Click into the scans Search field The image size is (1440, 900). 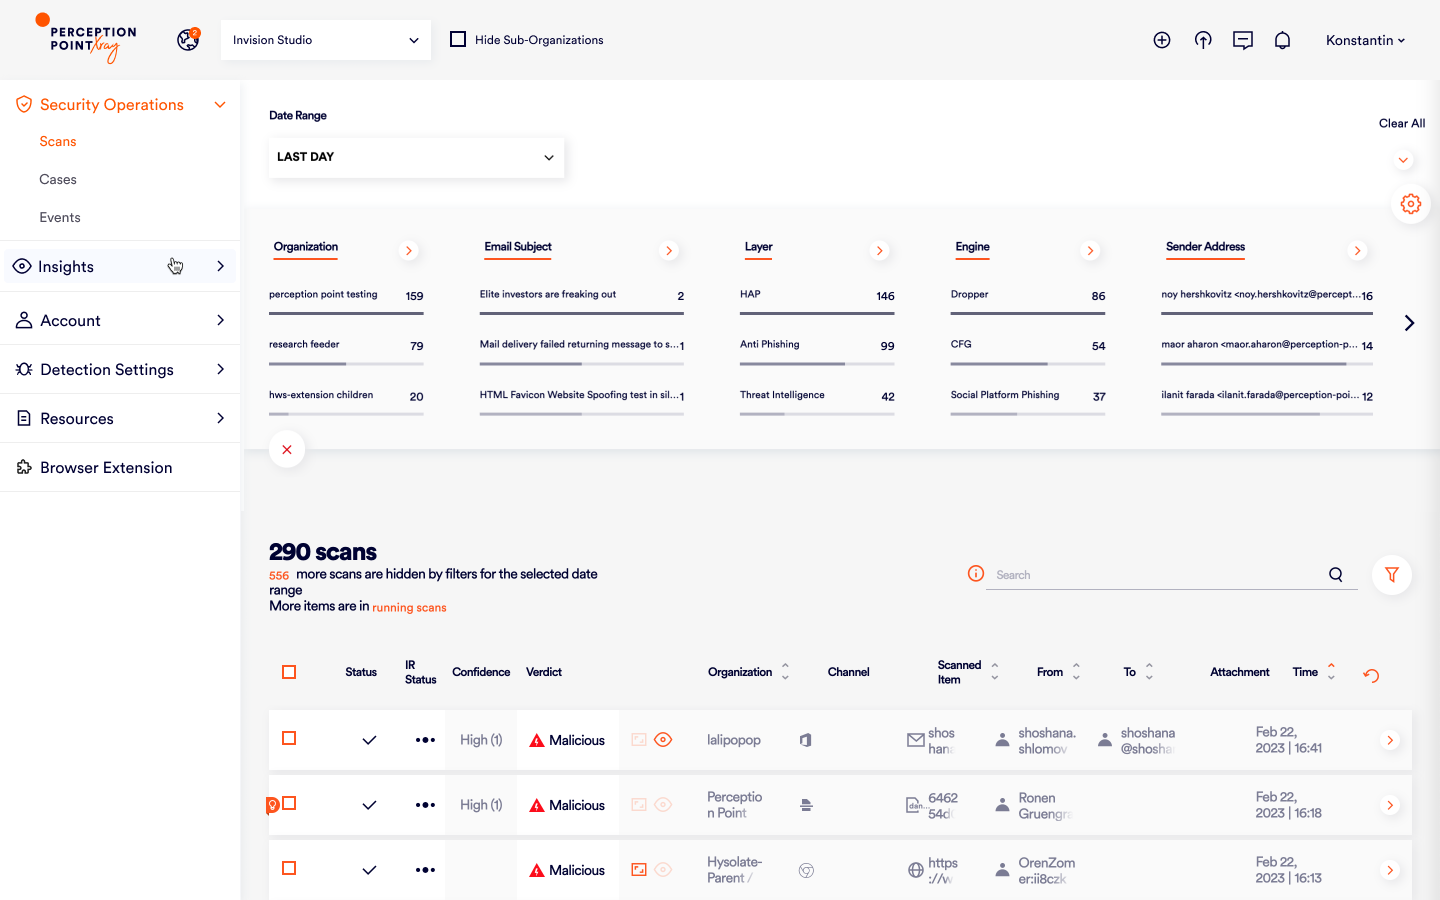1155,575
